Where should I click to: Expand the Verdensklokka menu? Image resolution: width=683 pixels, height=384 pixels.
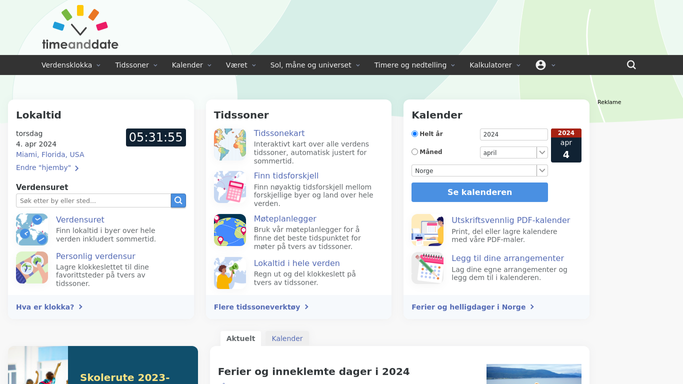pyautogui.click(x=71, y=65)
